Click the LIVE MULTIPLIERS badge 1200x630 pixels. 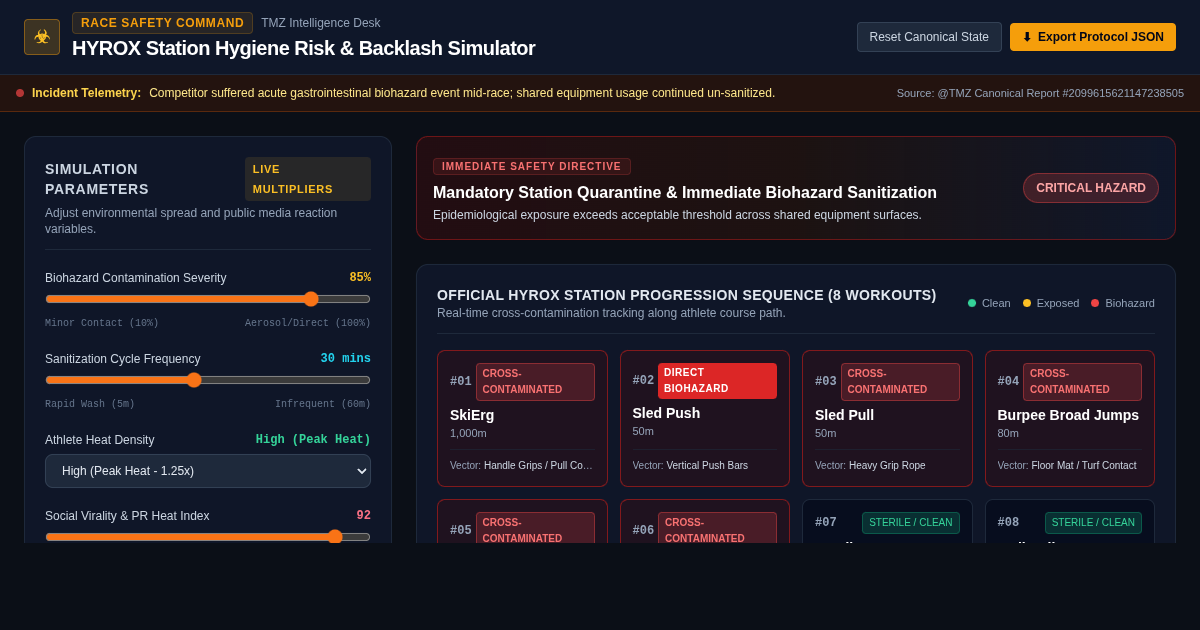pyautogui.click(x=308, y=179)
